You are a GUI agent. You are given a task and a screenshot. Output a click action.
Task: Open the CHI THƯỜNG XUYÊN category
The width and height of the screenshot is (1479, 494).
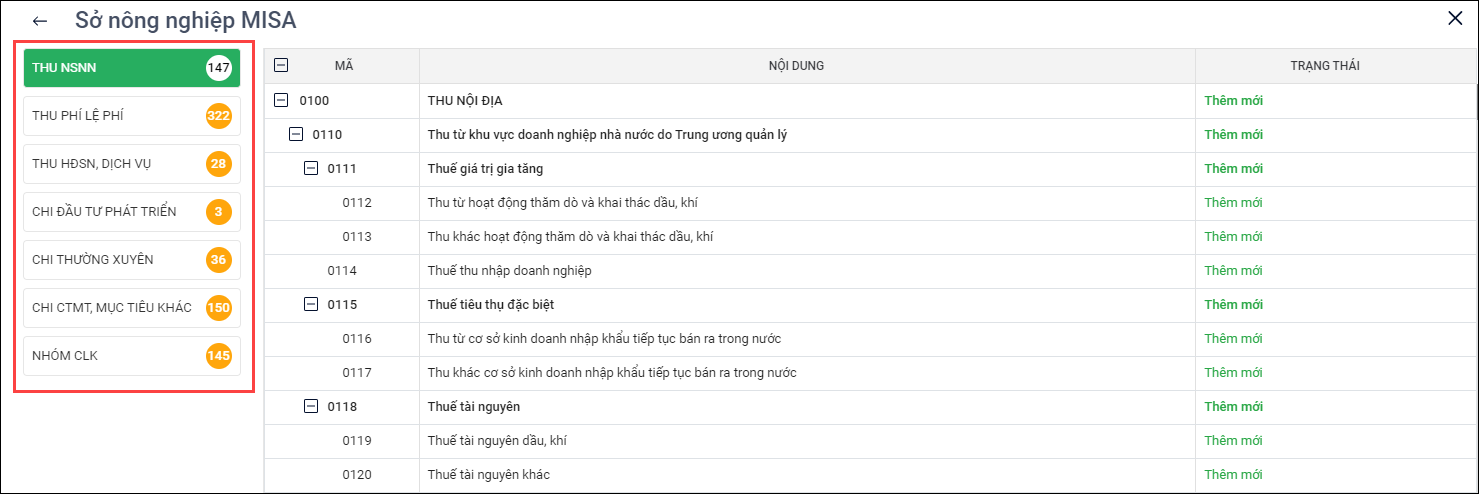click(x=132, y=259)
